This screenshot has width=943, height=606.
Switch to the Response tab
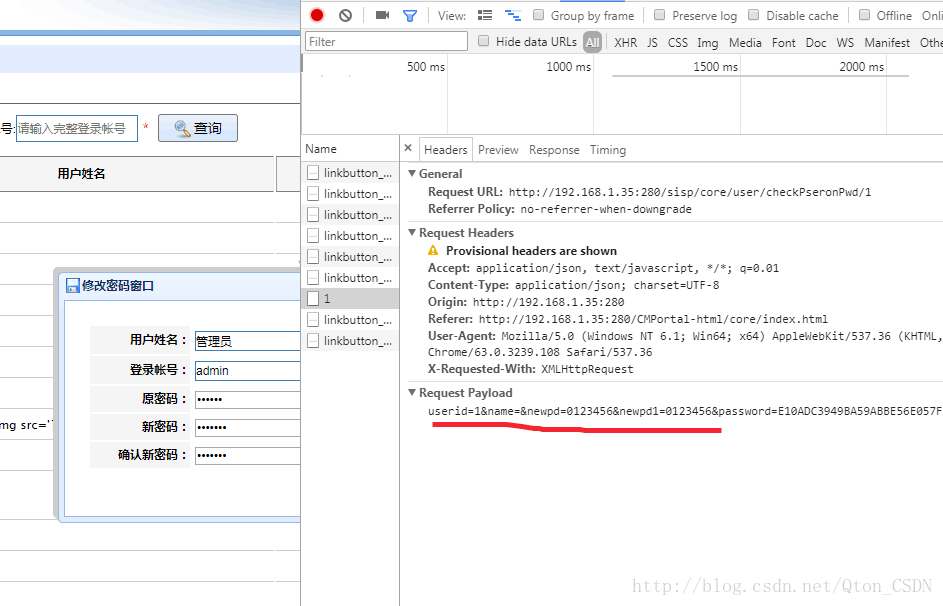[554, 150]
